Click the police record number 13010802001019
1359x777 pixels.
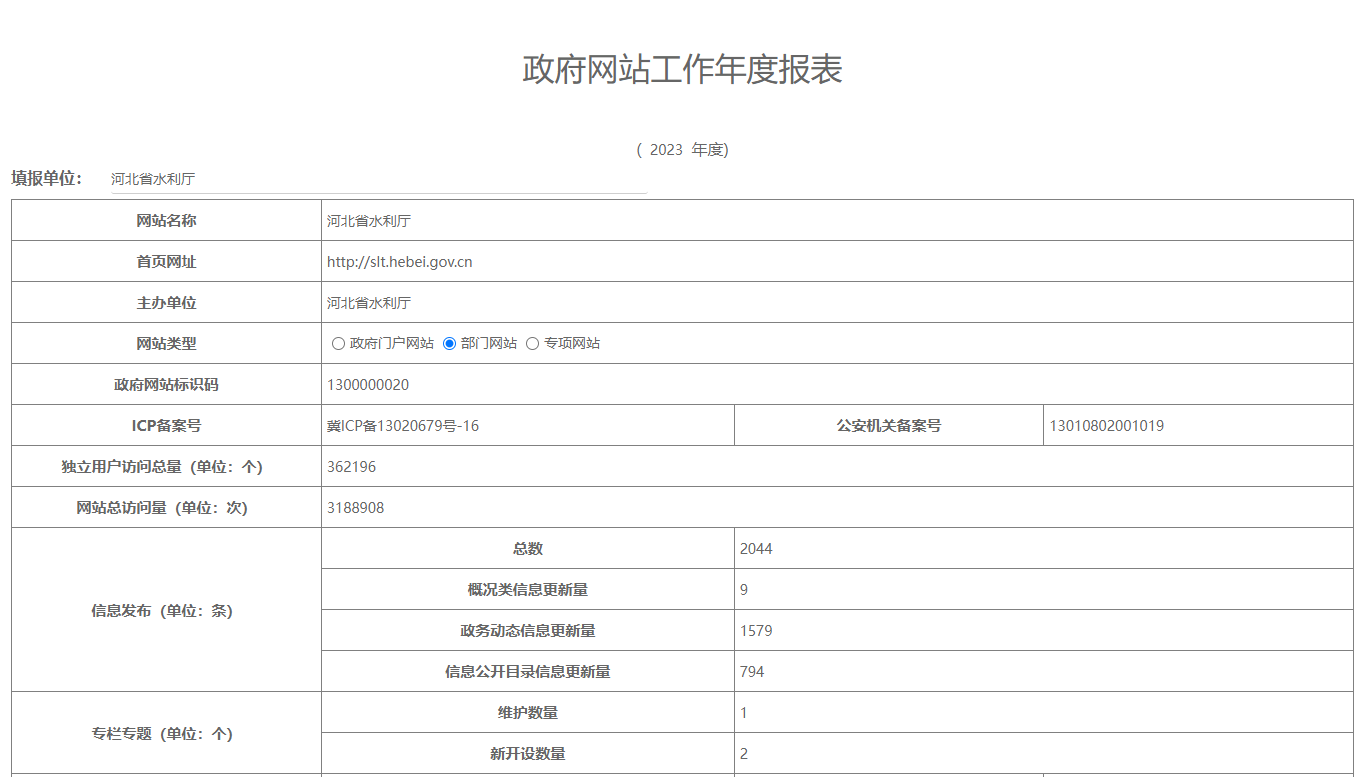pos(1106,426)
